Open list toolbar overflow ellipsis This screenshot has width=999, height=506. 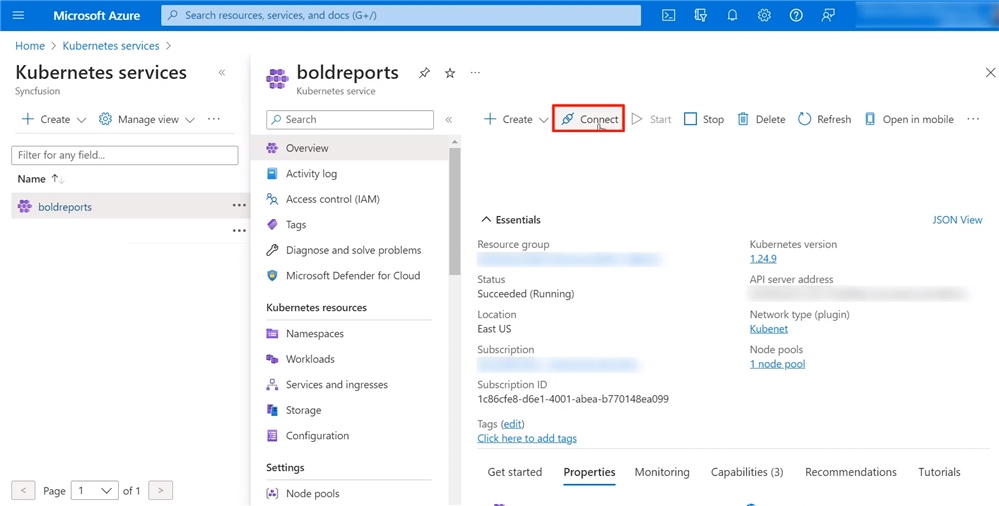click(x=214, y=119)
